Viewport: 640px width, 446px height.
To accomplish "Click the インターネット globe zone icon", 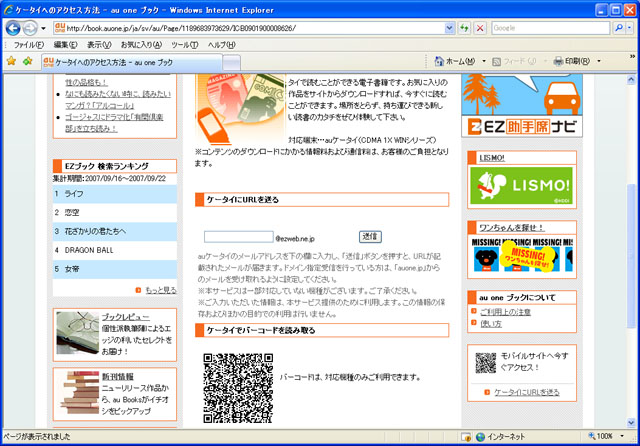I will pos(480,437).
